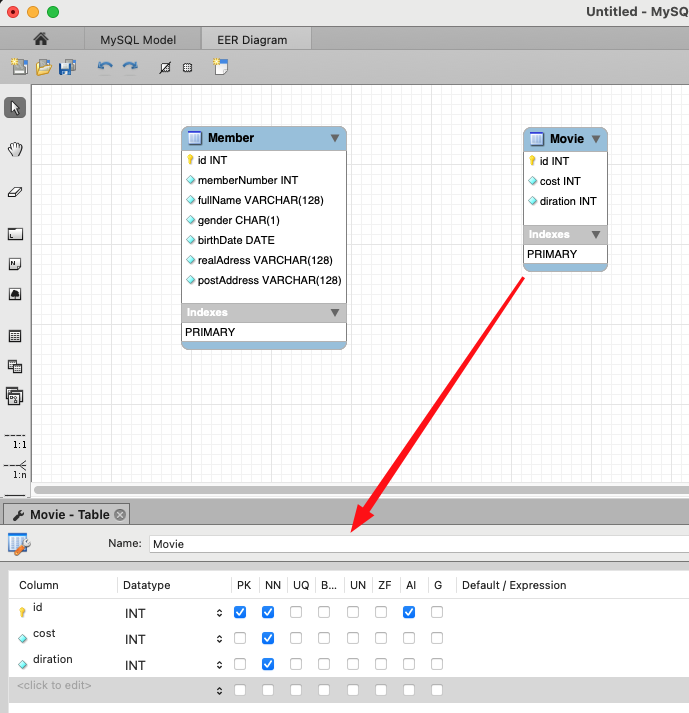Image resolution: width=689 pixels, height=713 pixels.
Task: Close the Movie - Table editor tab
Action: pyautogui.click(x=120, y=515)
